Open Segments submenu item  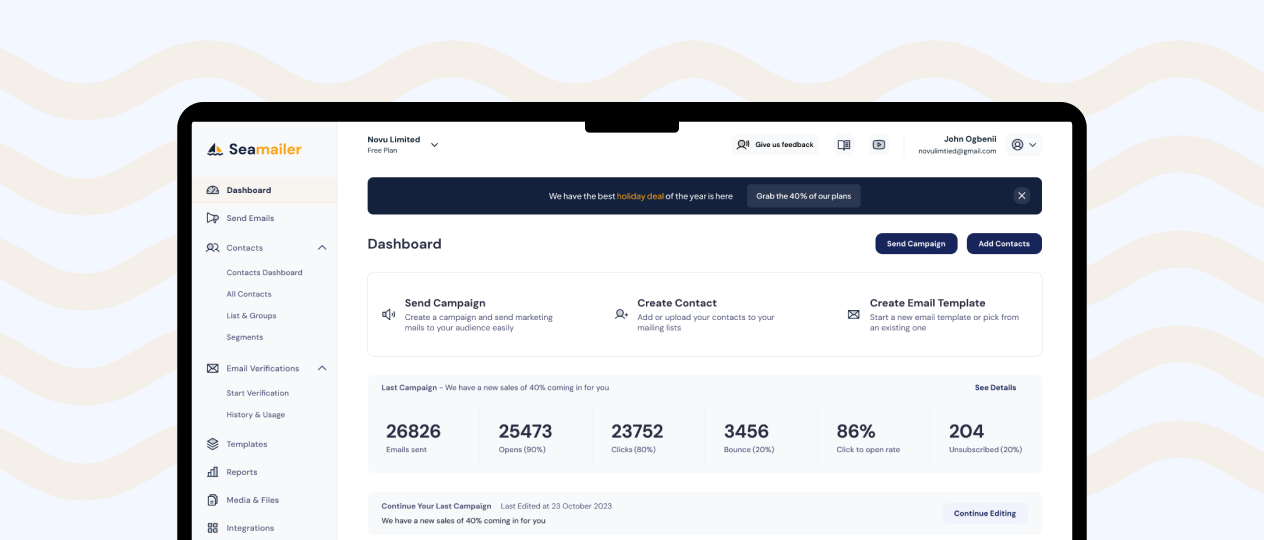(245, 337)
